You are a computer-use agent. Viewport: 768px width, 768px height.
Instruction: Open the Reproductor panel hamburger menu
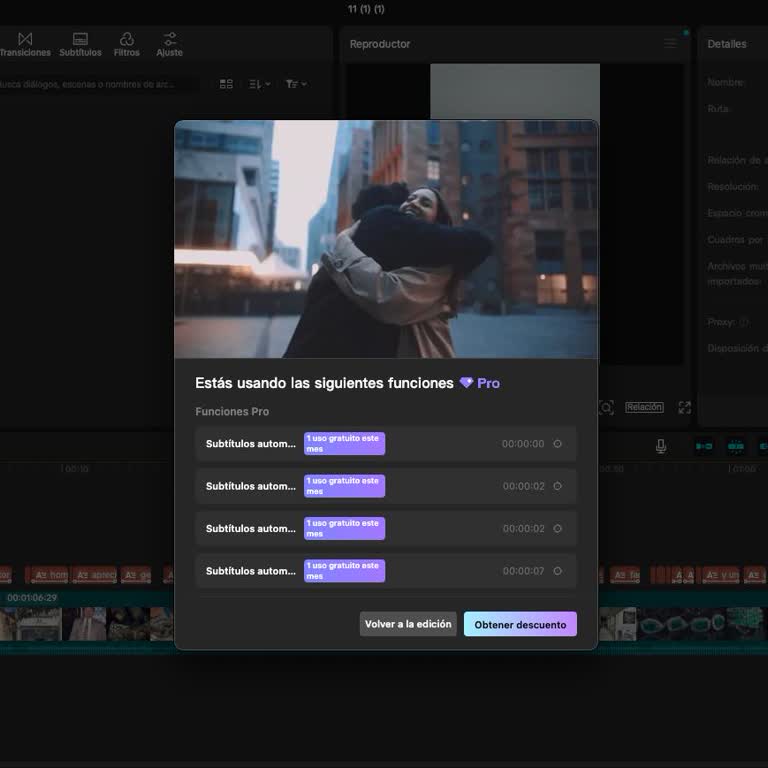(x=670, y=44)
